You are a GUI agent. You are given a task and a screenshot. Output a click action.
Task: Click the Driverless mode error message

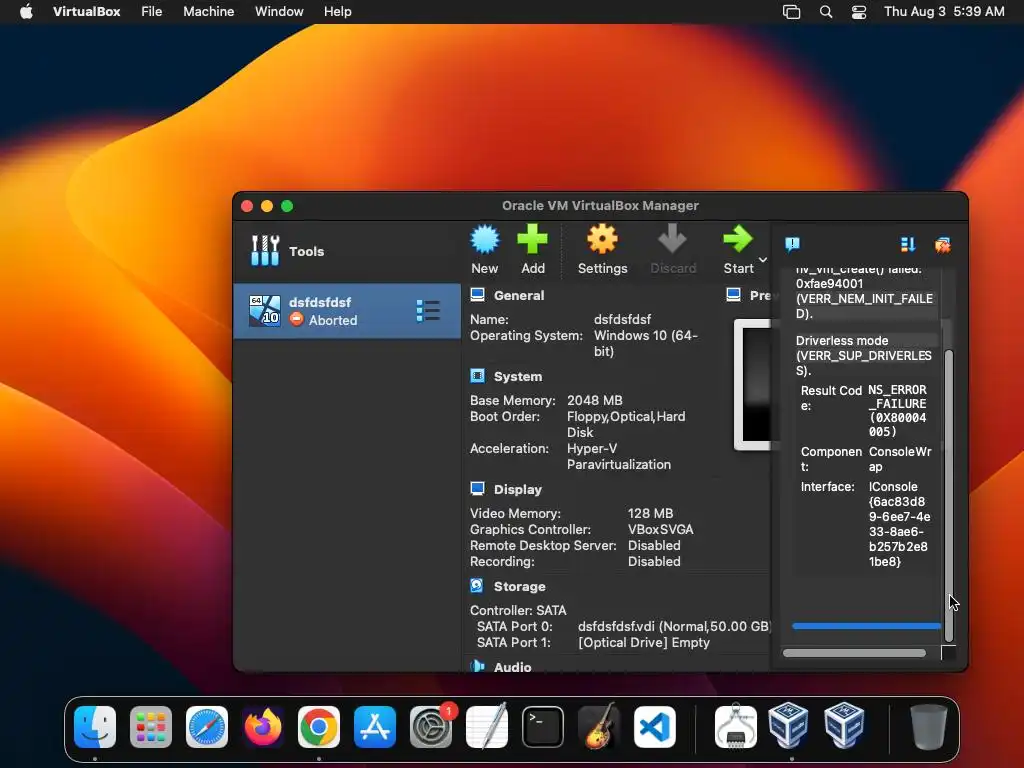(863, 355)
